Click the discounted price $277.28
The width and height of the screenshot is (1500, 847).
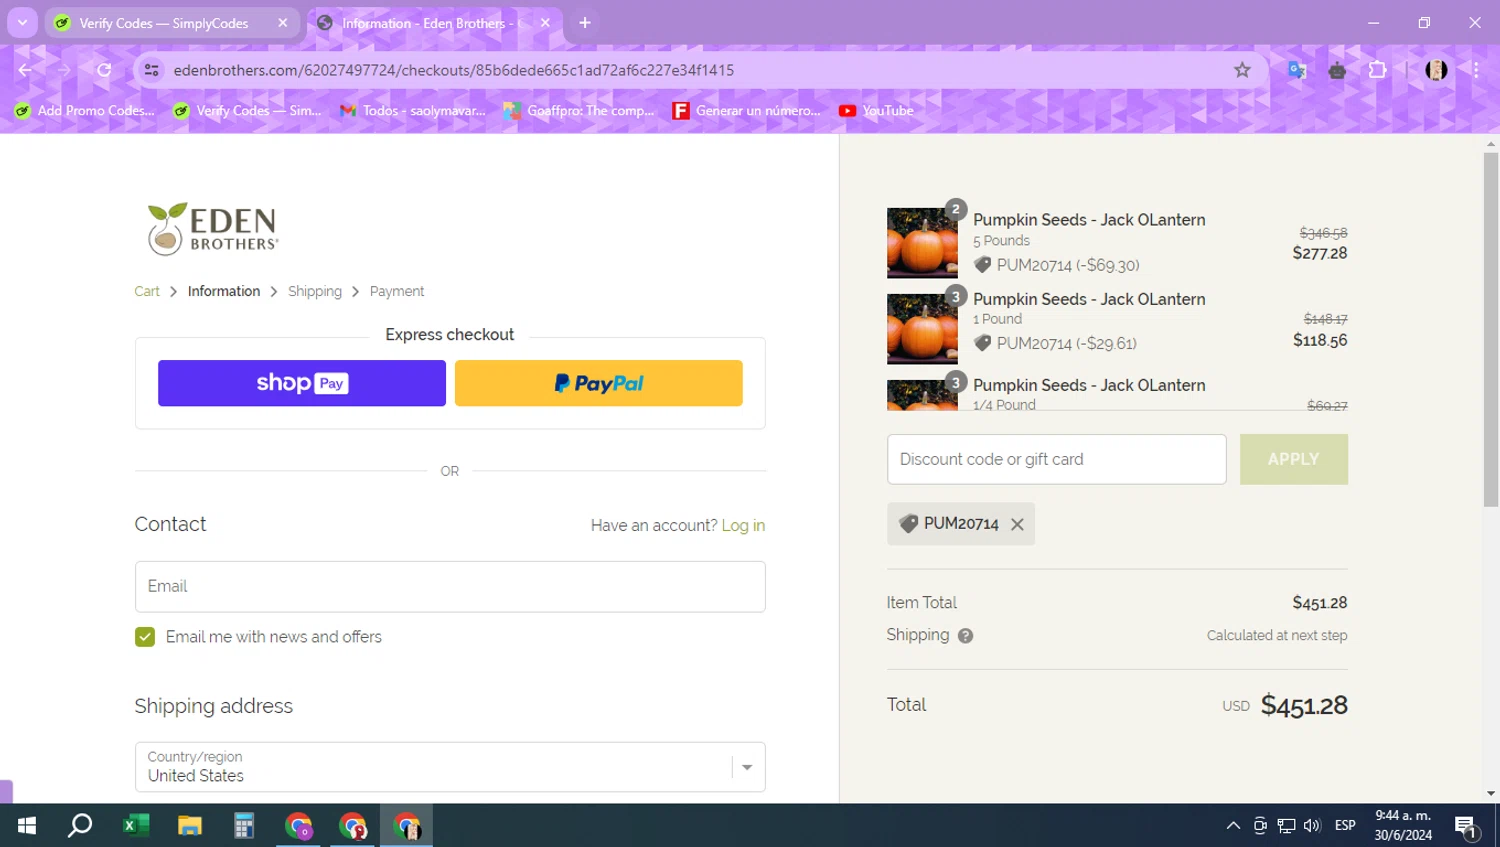[1320, 254]
